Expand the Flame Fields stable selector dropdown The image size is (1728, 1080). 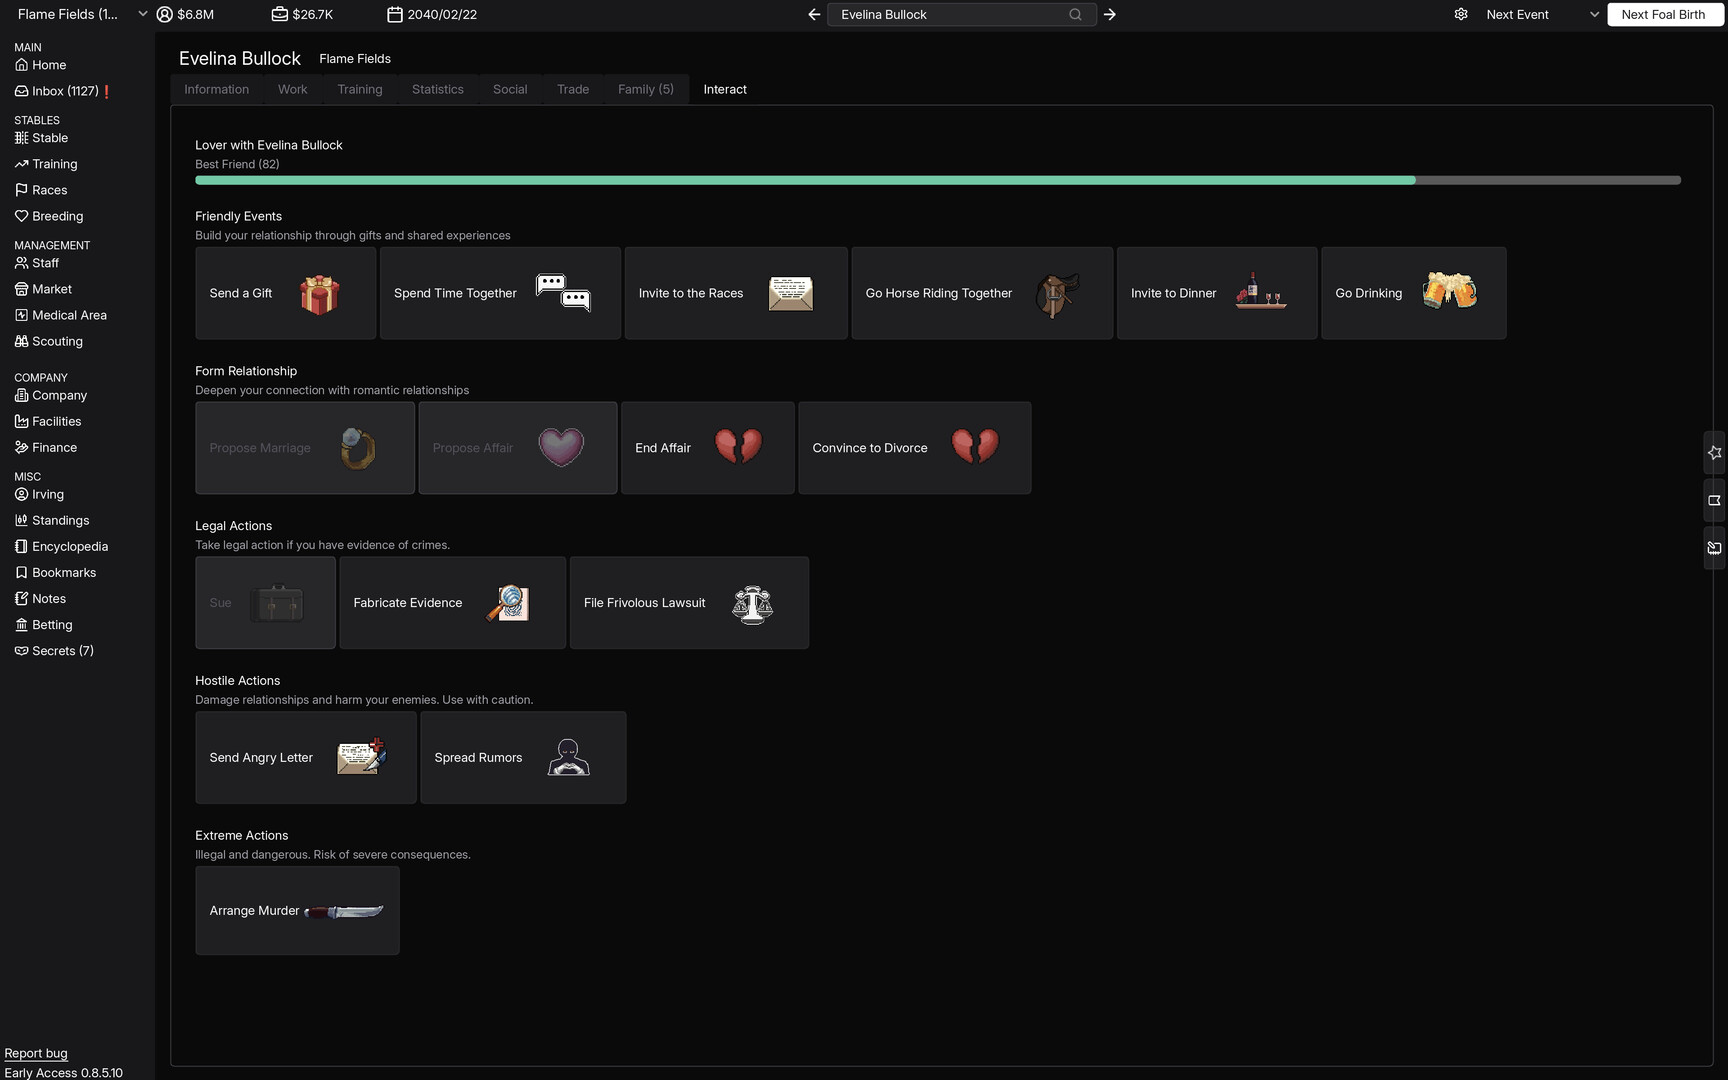tap(141, 14)
